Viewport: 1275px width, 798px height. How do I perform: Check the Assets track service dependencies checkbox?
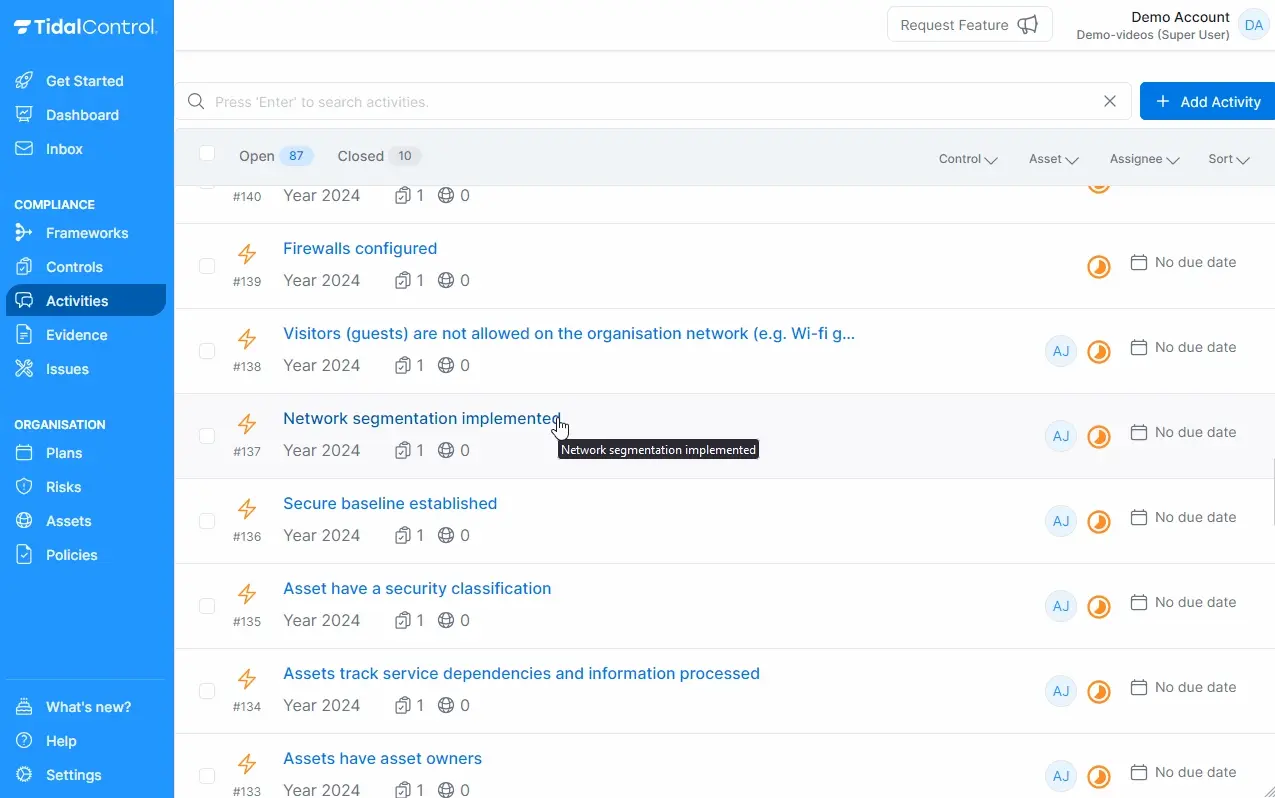[207, 691]
